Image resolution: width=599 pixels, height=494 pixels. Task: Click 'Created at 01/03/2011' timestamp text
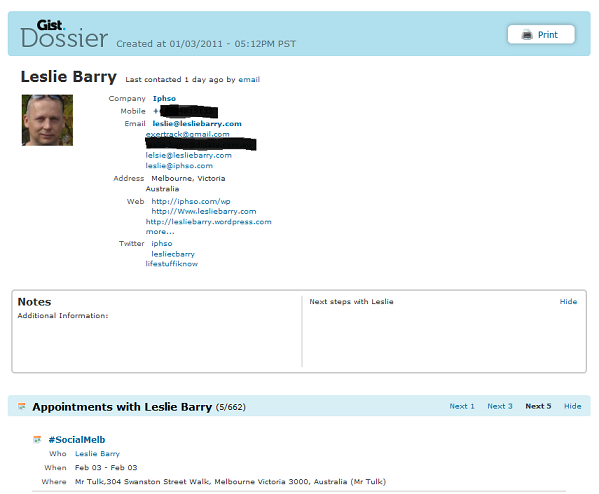coord(206,44)
